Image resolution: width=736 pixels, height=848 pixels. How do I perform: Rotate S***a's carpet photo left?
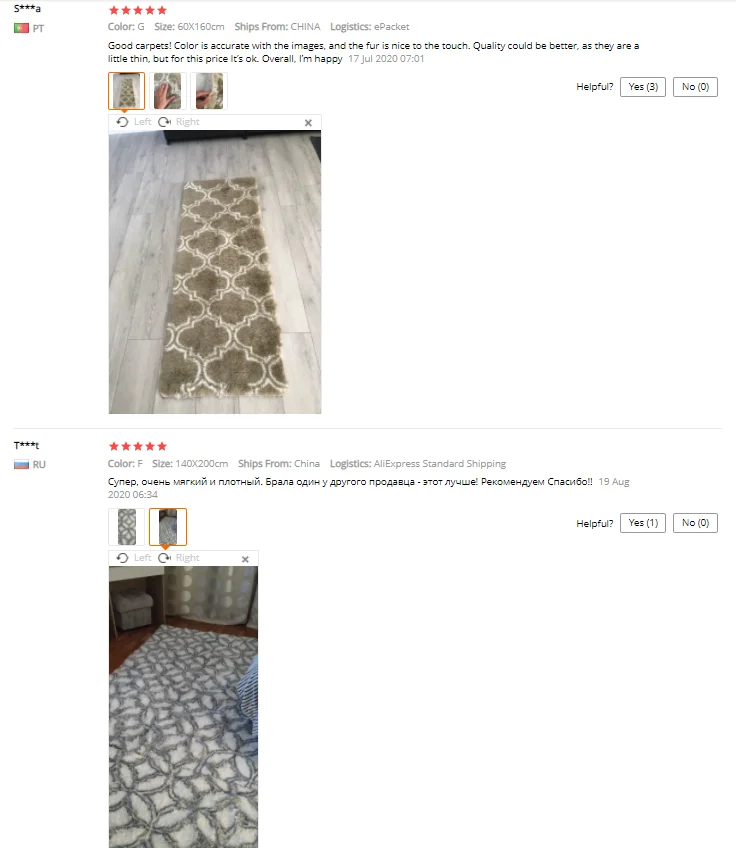click(x=134, y=122)
